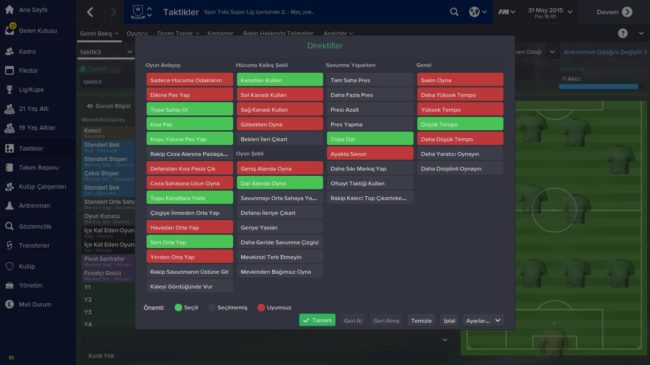650x365 pixels.
Task: Toggle Topa Dal directive
Action: [x=370, y=139]
